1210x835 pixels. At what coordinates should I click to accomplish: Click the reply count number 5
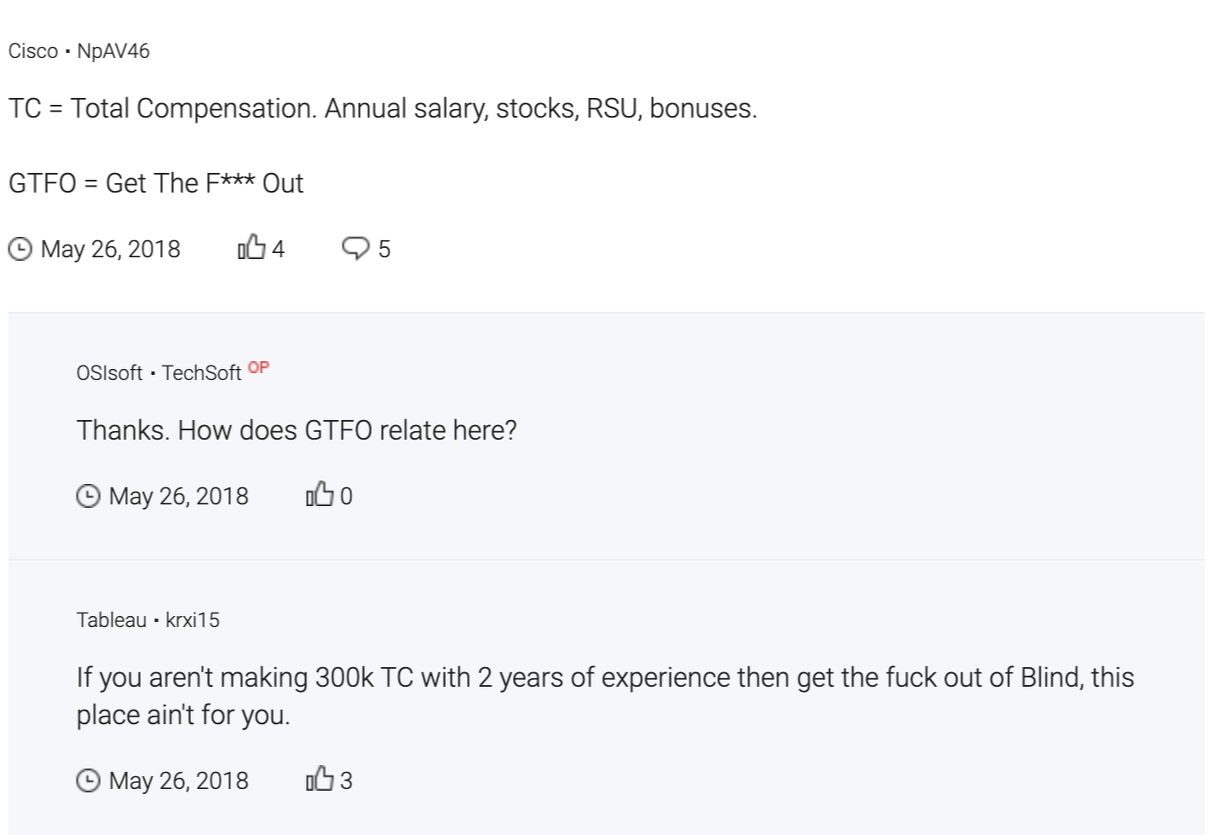(x=384, y=250)
